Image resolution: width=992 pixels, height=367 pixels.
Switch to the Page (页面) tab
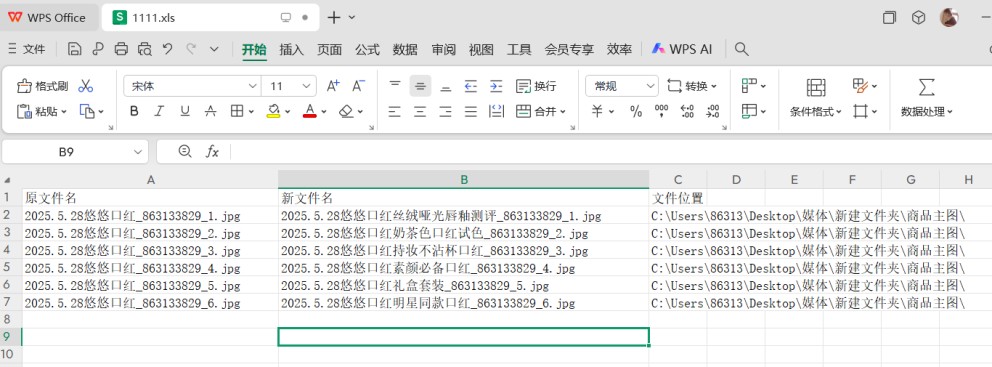point(329,49)
